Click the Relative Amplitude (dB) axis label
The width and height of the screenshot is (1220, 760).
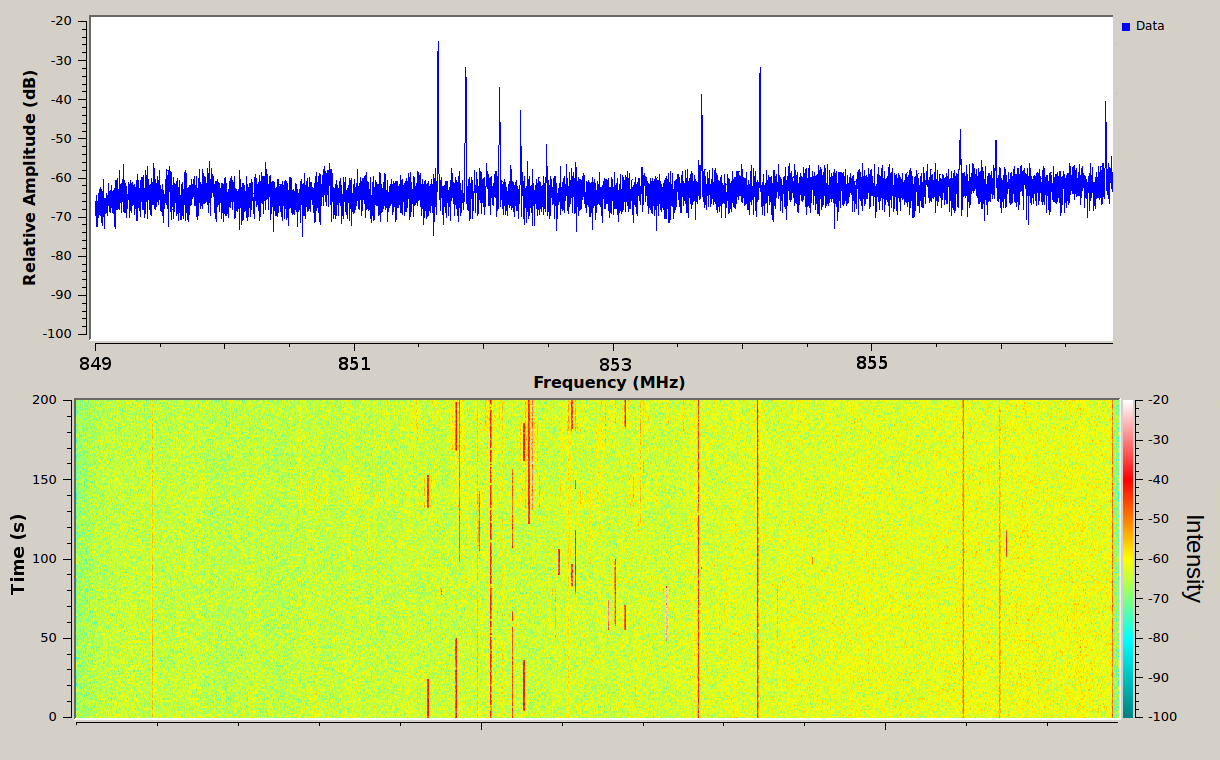click(x=28, y=174)
